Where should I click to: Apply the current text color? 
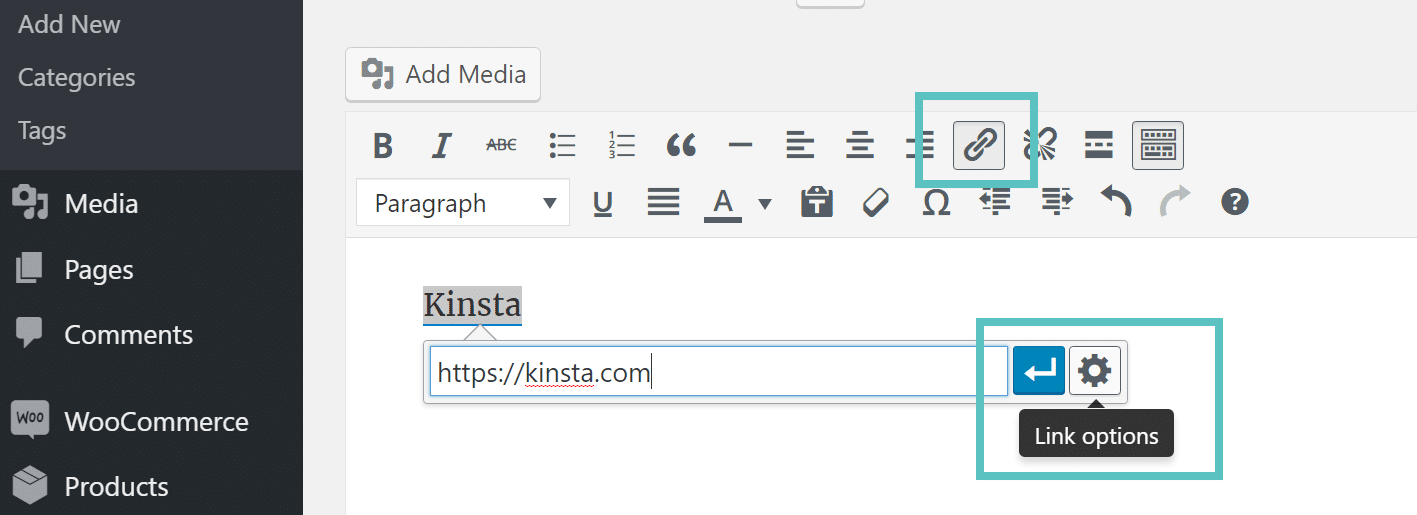pos(723,203)
